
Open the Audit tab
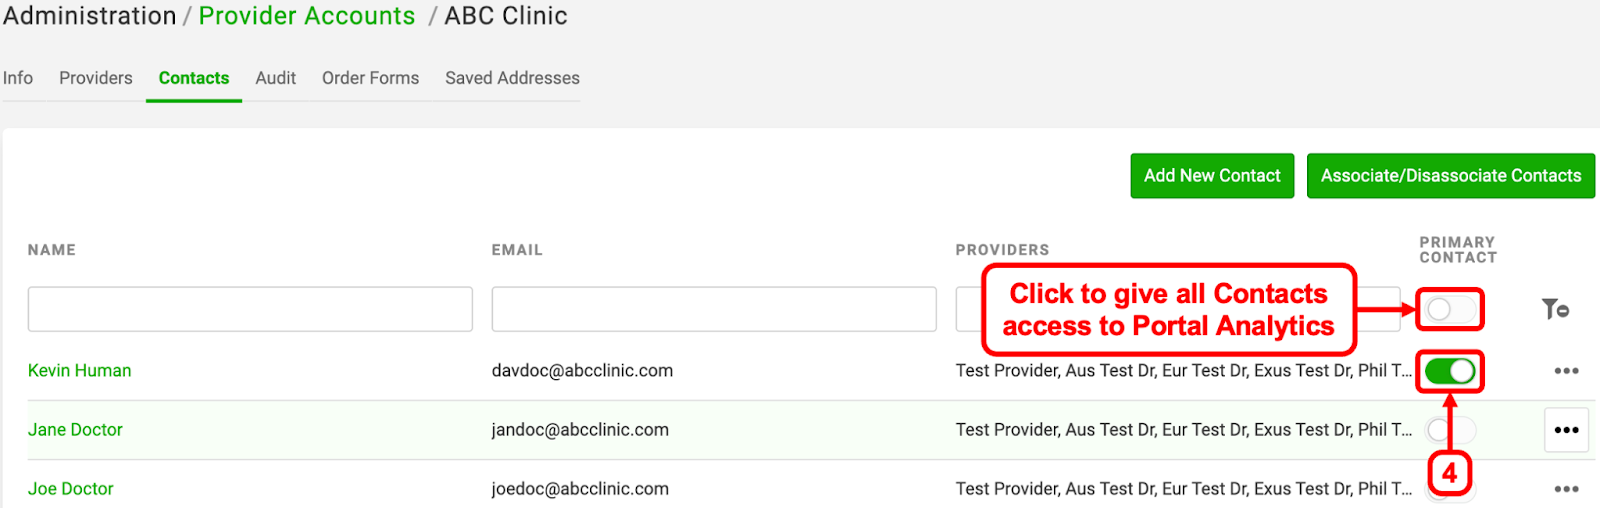point(275,78)
